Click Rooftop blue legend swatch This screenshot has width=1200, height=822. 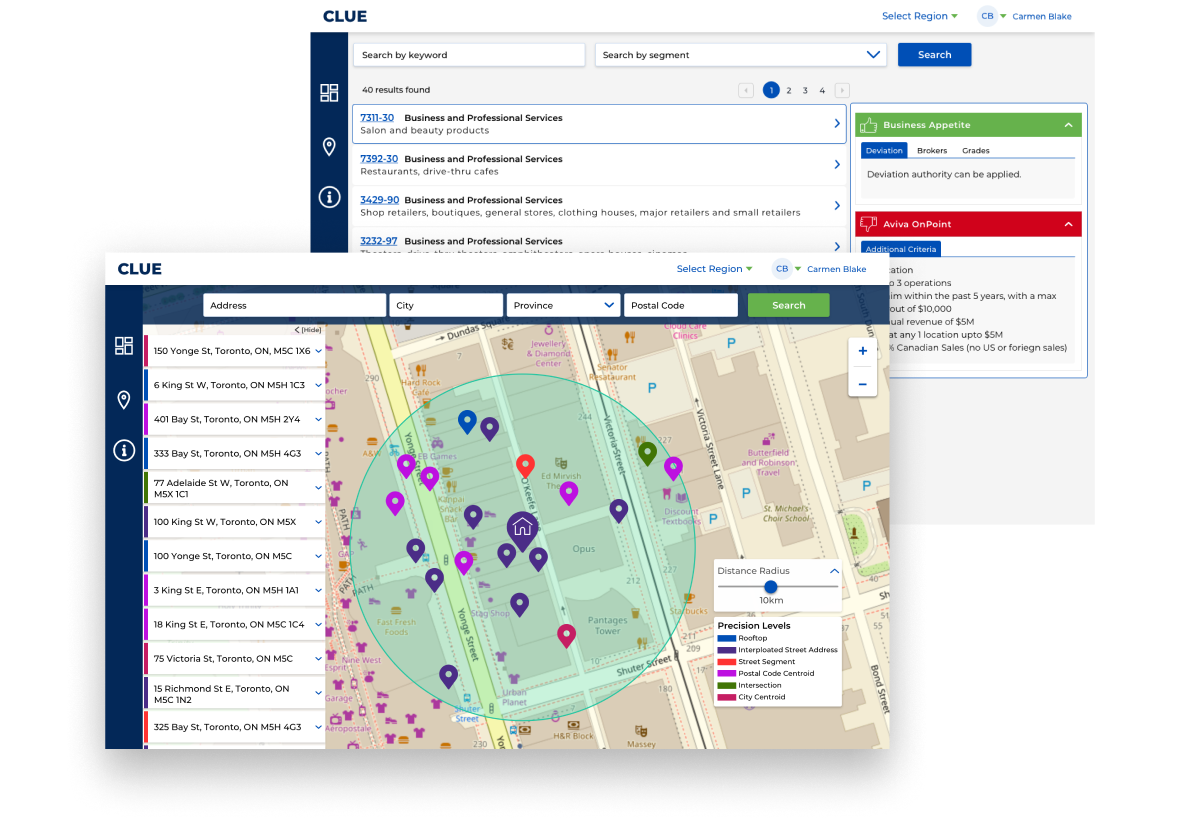(727, 638)
